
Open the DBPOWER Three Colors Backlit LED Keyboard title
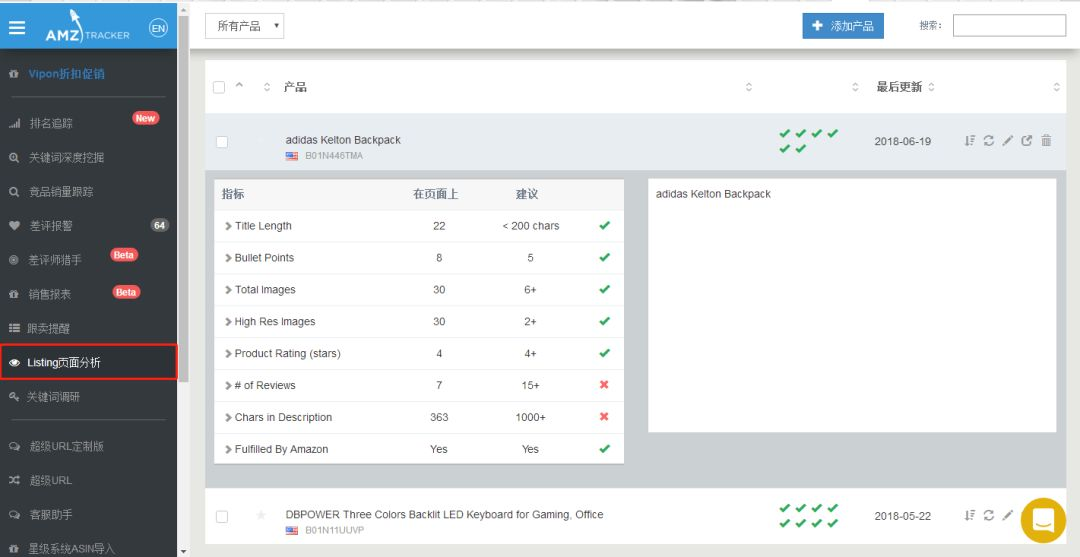[444, 514]
